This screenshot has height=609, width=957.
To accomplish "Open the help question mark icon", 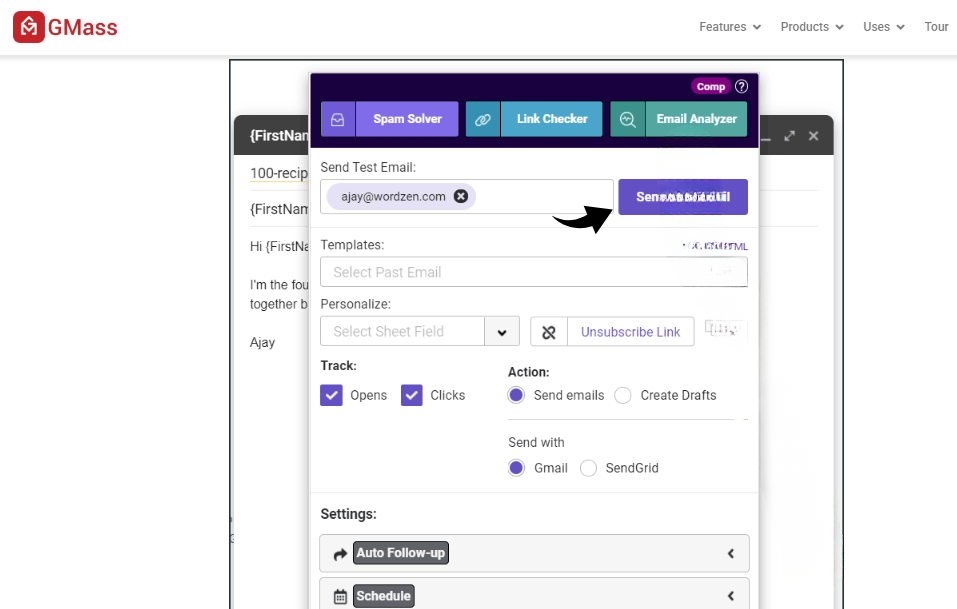I will coord(742,87).
